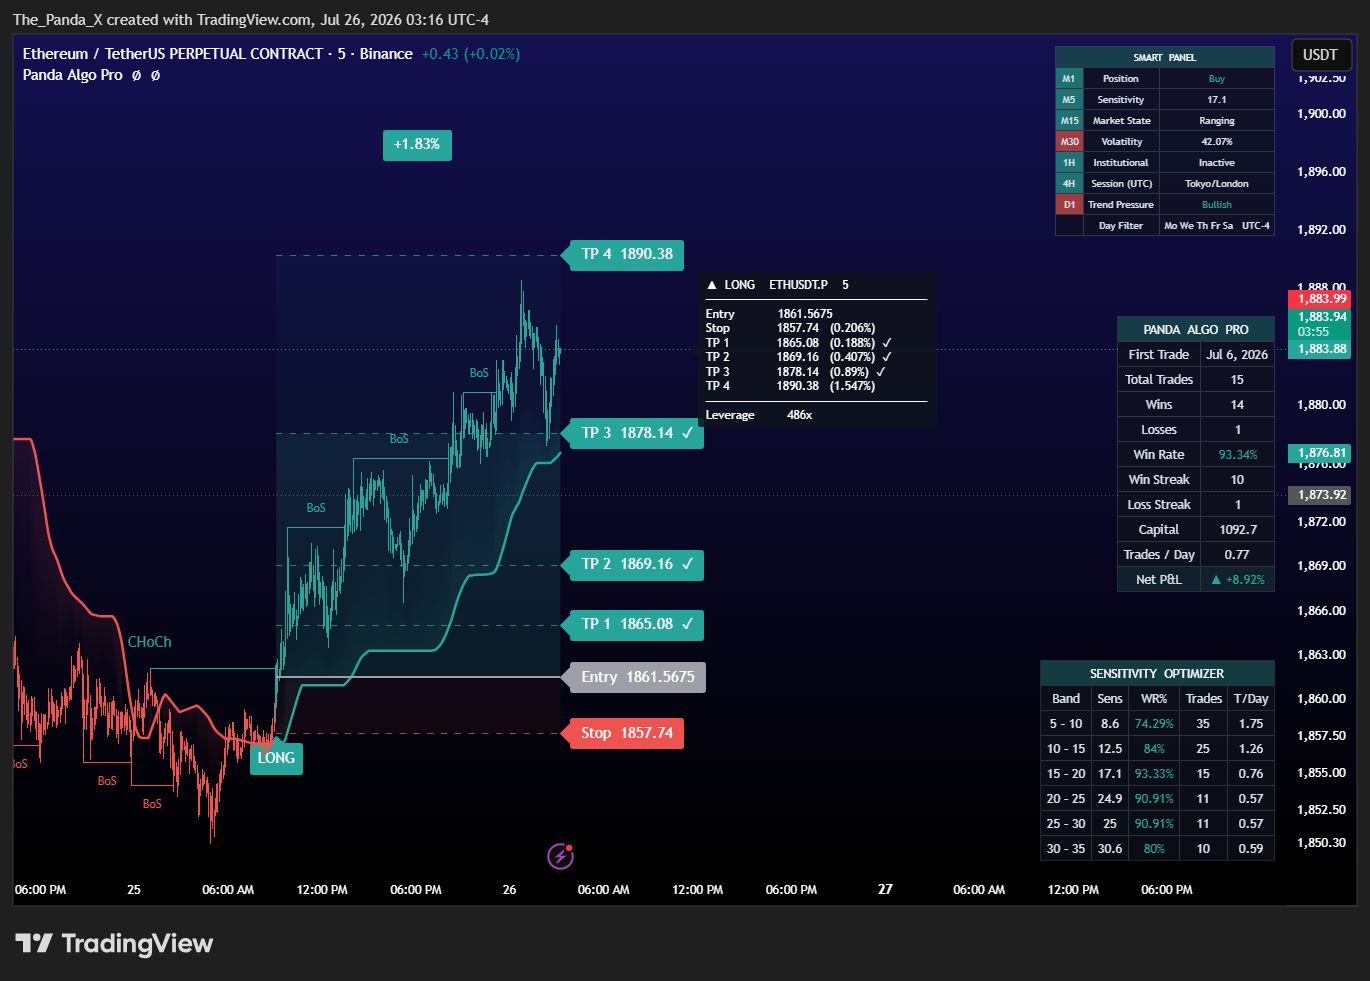Image resolution: width=1370 pixels, height=981 pixels.
Task: Click the 27 date label on time axis
Action: (x=885, y=889)
